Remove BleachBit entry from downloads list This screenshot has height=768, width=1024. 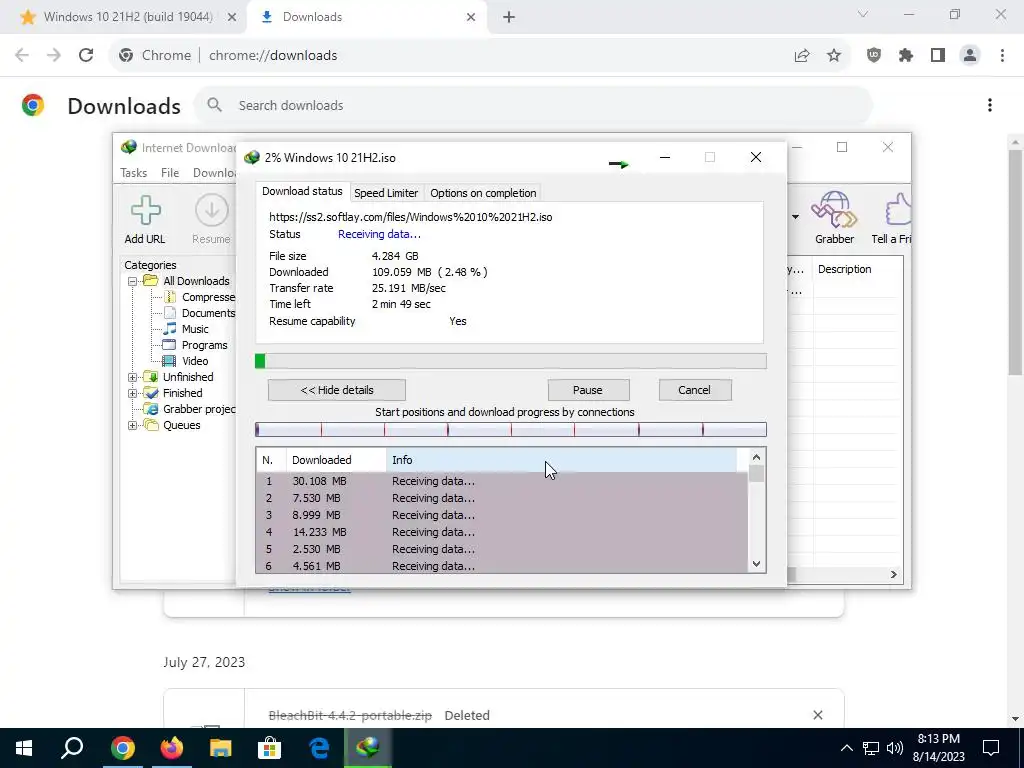click(x=818, y=715)
